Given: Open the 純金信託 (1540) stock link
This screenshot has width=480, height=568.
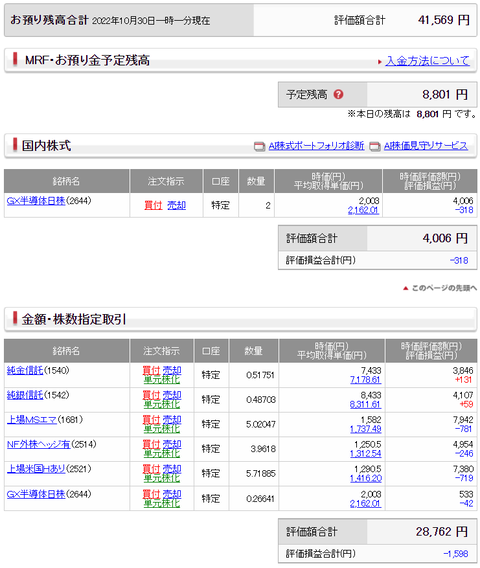Looking at the screenshot, I should point(25,370).
